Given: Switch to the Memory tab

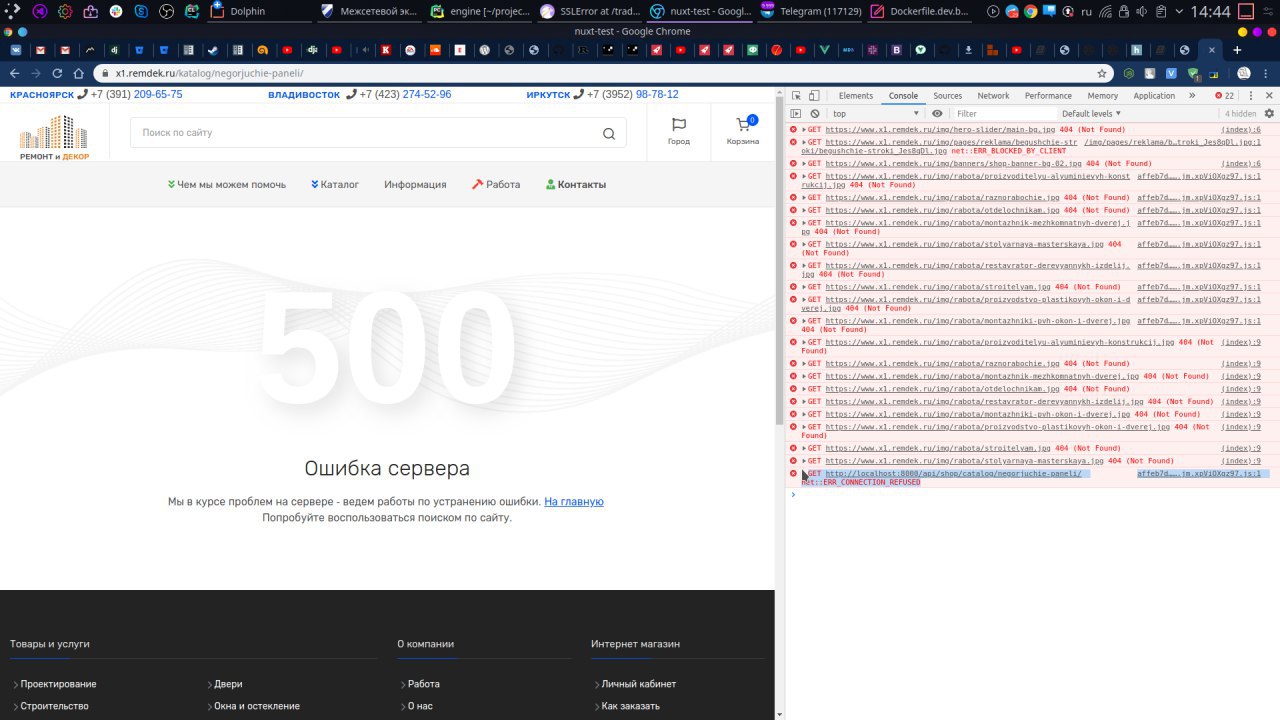Looking at the screenshot, I should point(1103,96).
